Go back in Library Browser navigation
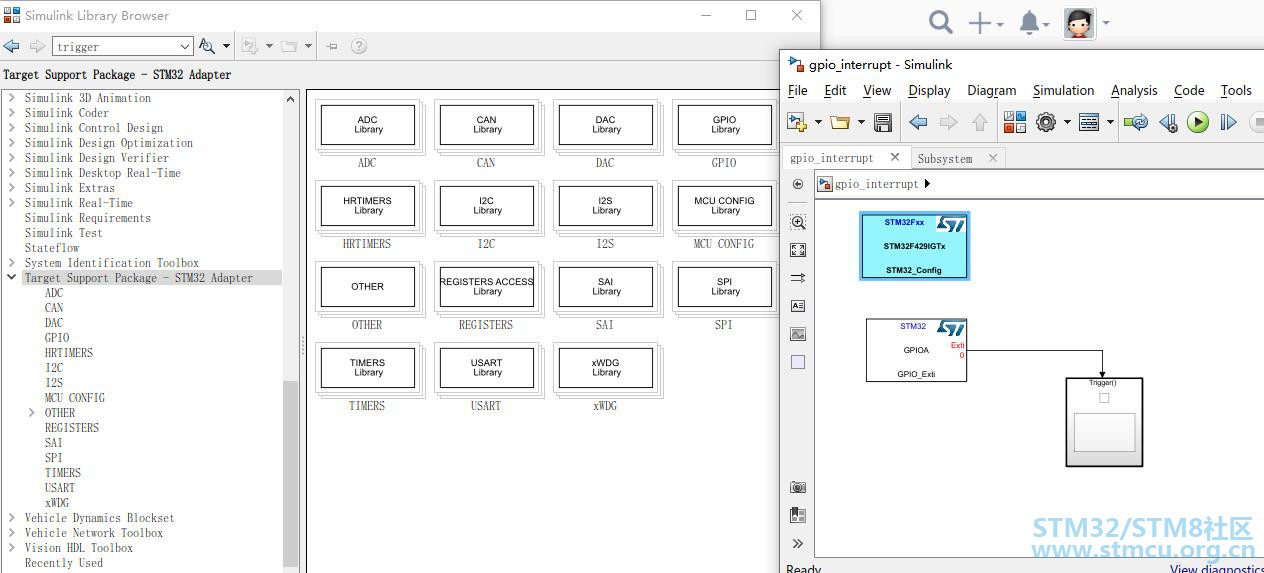 click(11, 46)
